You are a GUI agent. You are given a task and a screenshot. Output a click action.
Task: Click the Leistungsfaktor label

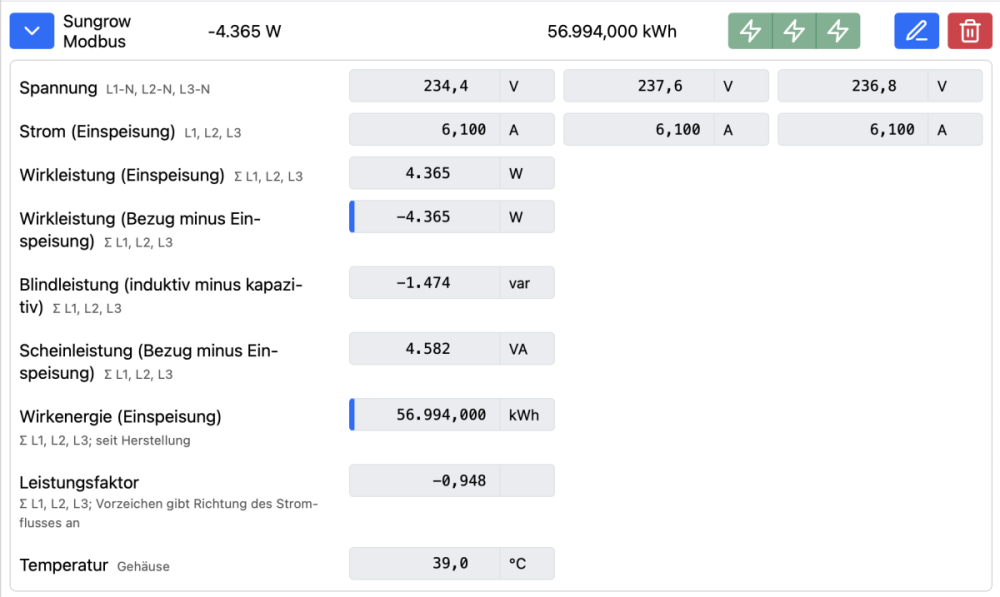pyautogui.click(x=79, y=482)
